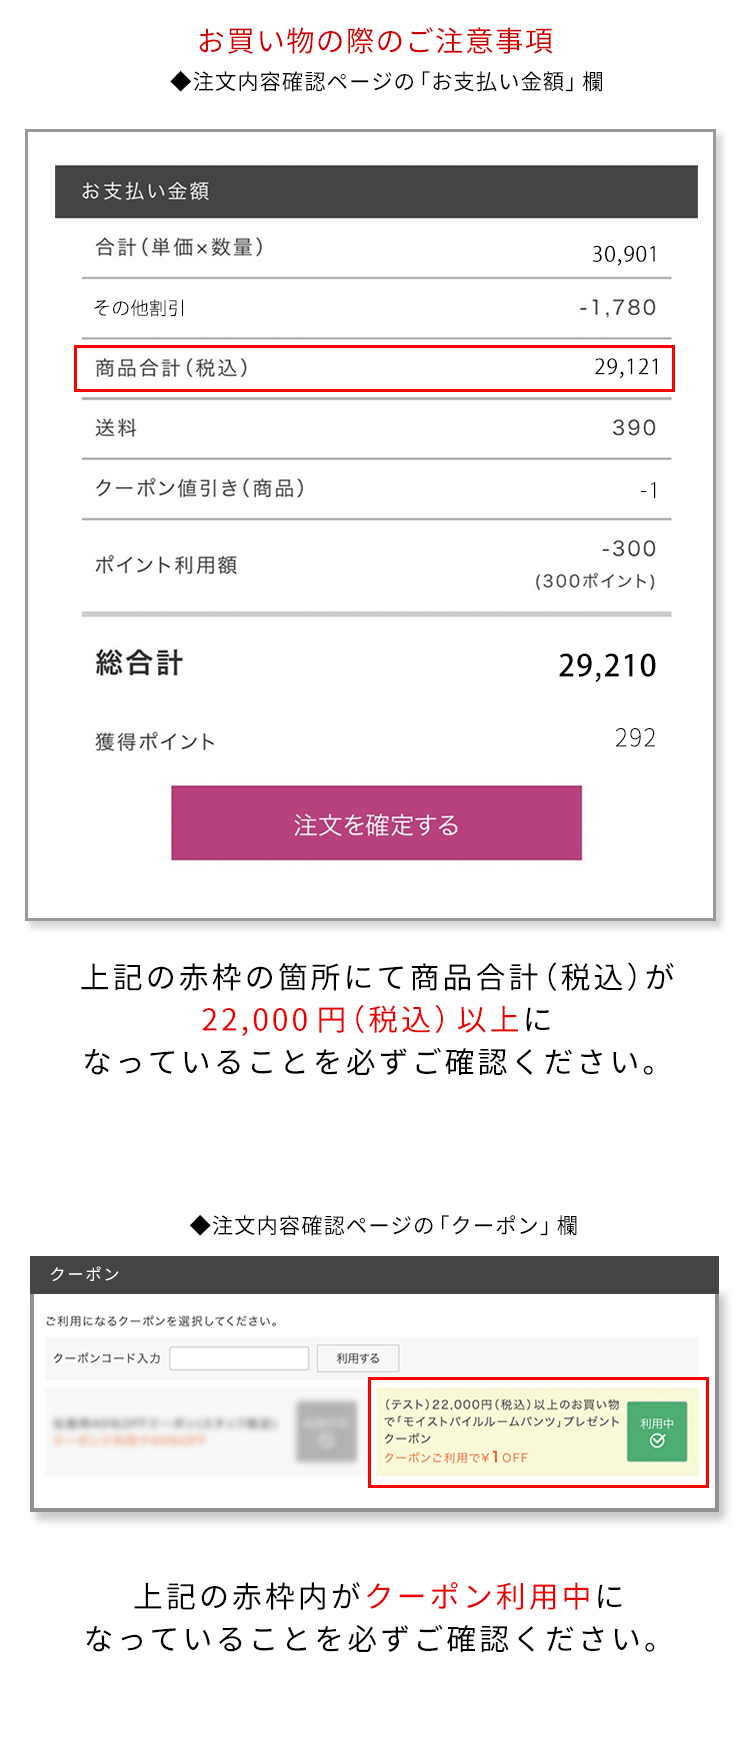This screenshot has height=1749, width=750.
Task: Toggle the green 利用中 coupon button
Action: click(657, 1432)
